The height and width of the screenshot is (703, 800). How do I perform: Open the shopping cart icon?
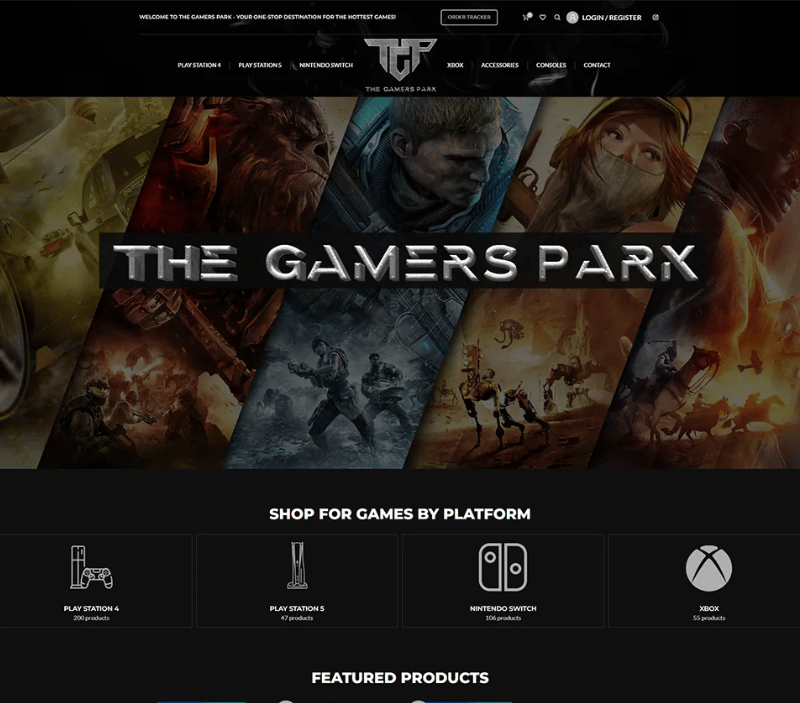[527, 17]
